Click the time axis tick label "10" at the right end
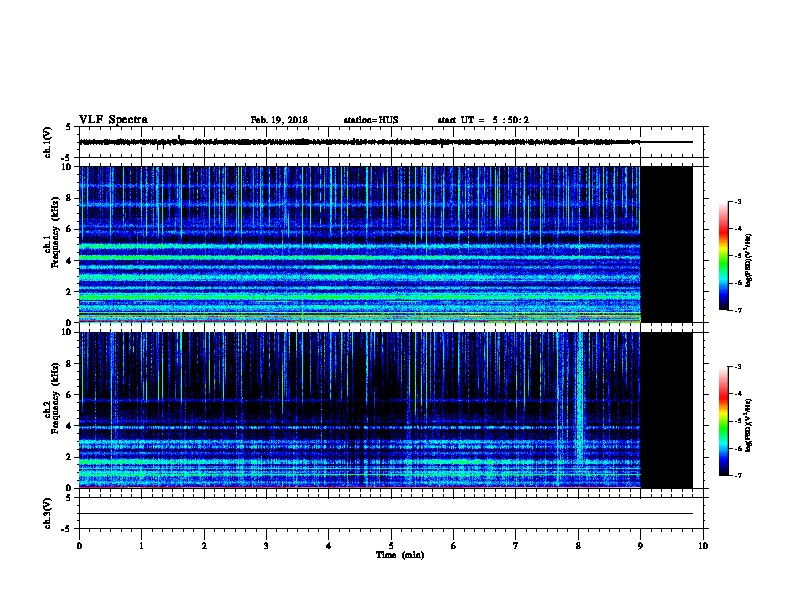Screen dimensions: 792x612 pos(703,546)
